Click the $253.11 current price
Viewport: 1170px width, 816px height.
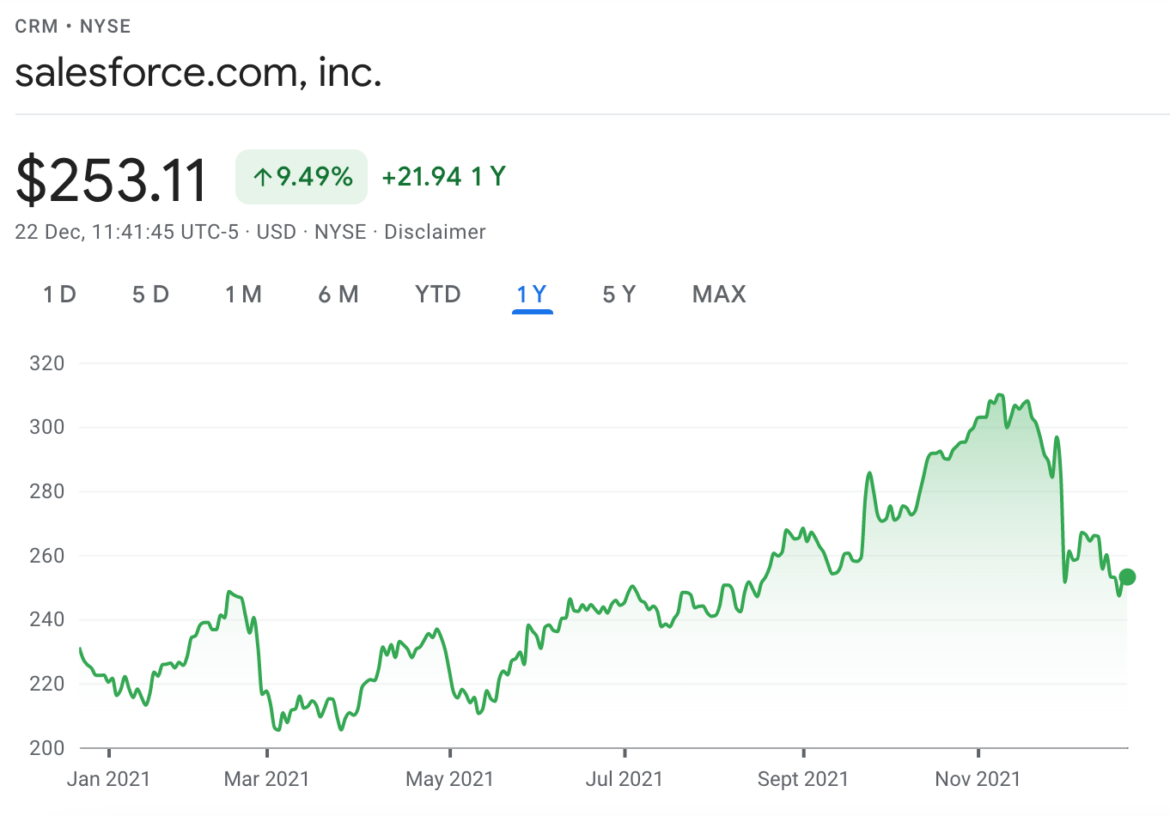[x=111, y=178]
